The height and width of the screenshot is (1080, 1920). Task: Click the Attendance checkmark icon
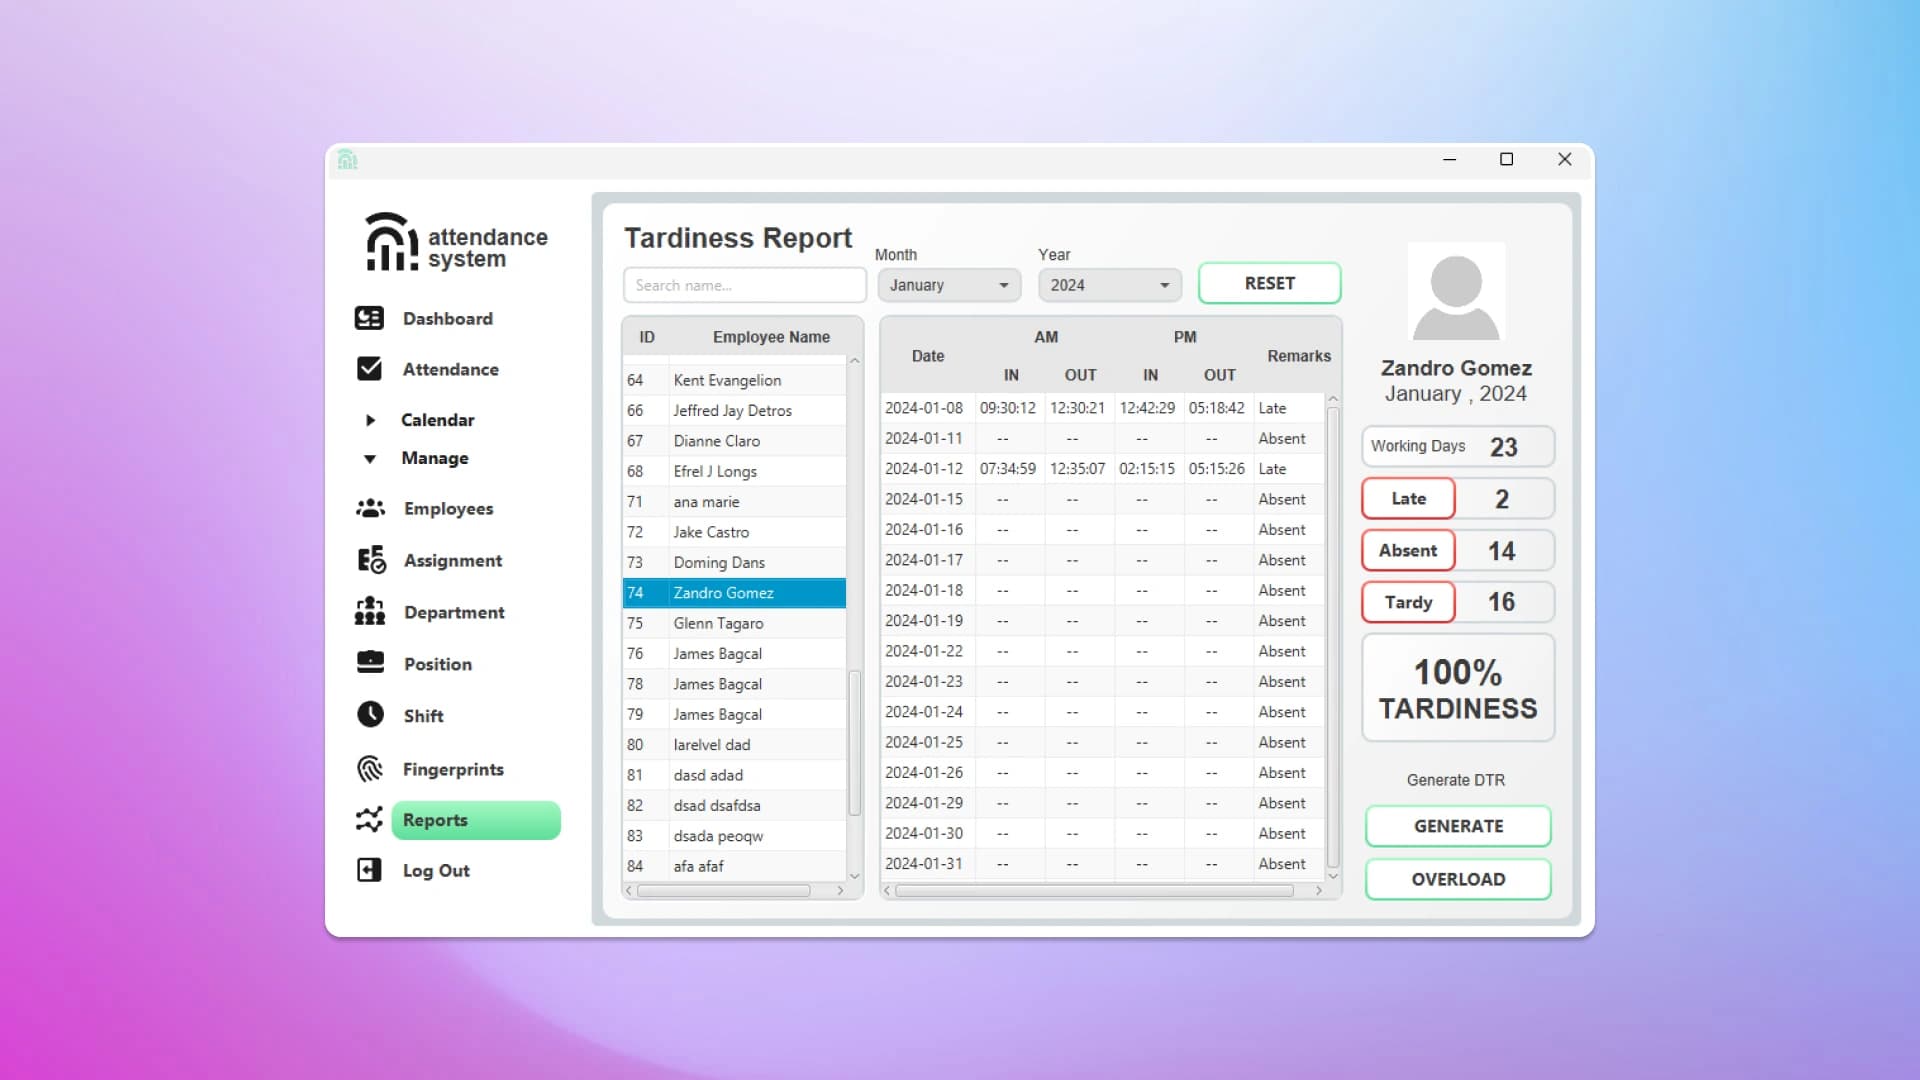click(369, 369)
